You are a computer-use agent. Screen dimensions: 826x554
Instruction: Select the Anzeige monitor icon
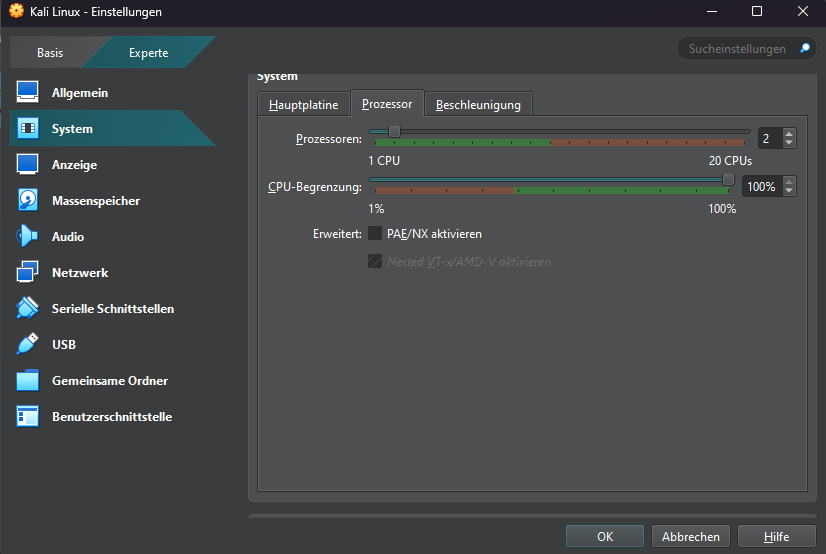point(28,165)
